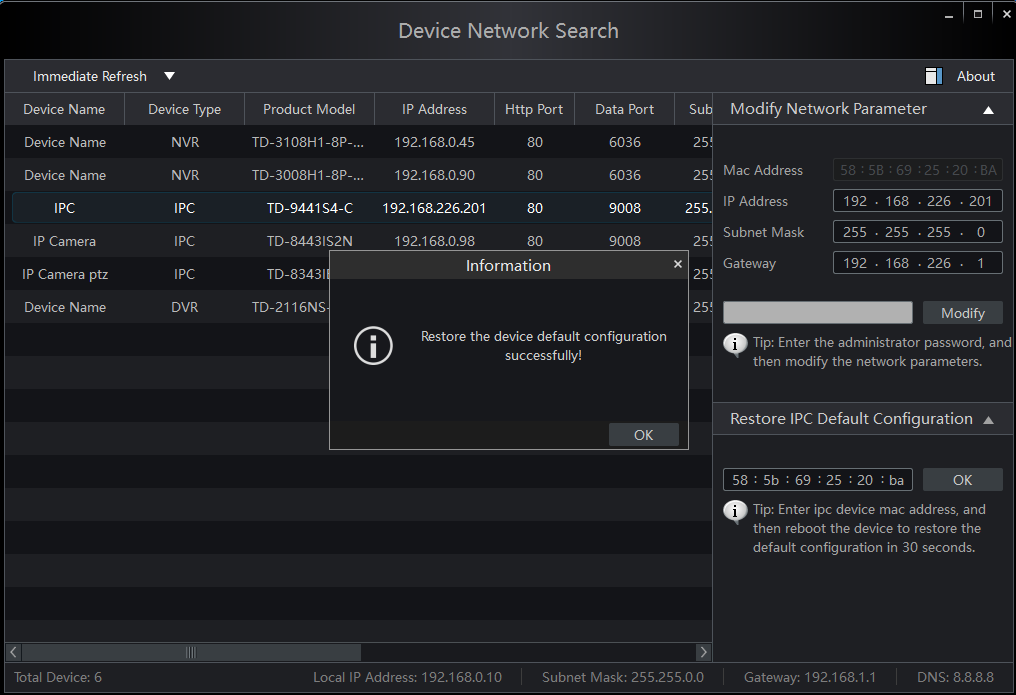Click the Subnet Mask input field
1016x695 pixels.
tap(918, 232)
